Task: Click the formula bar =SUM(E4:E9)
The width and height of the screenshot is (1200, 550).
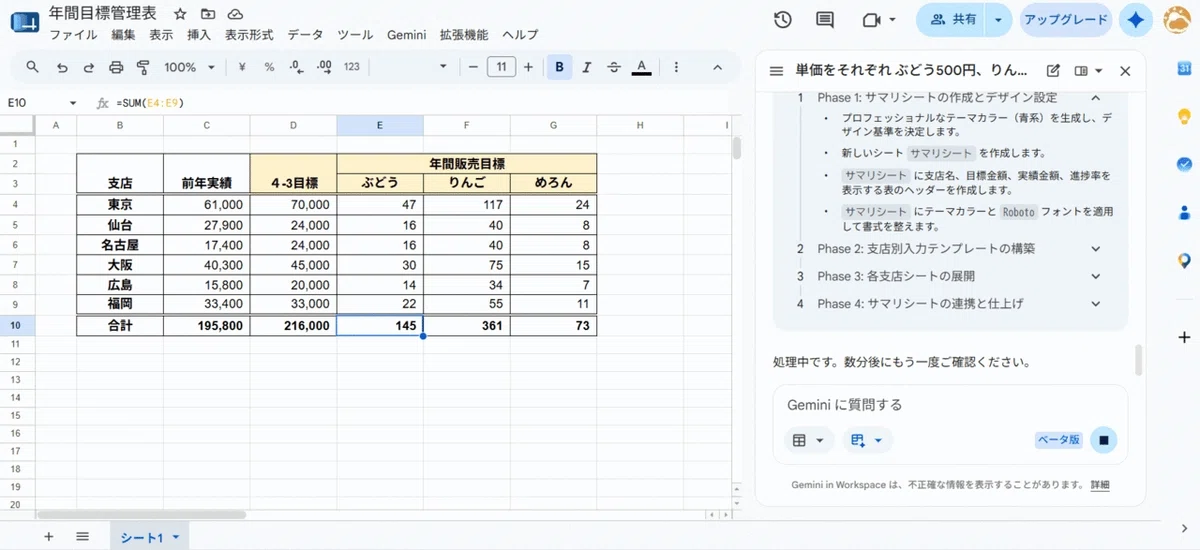Action: (150, 102)
